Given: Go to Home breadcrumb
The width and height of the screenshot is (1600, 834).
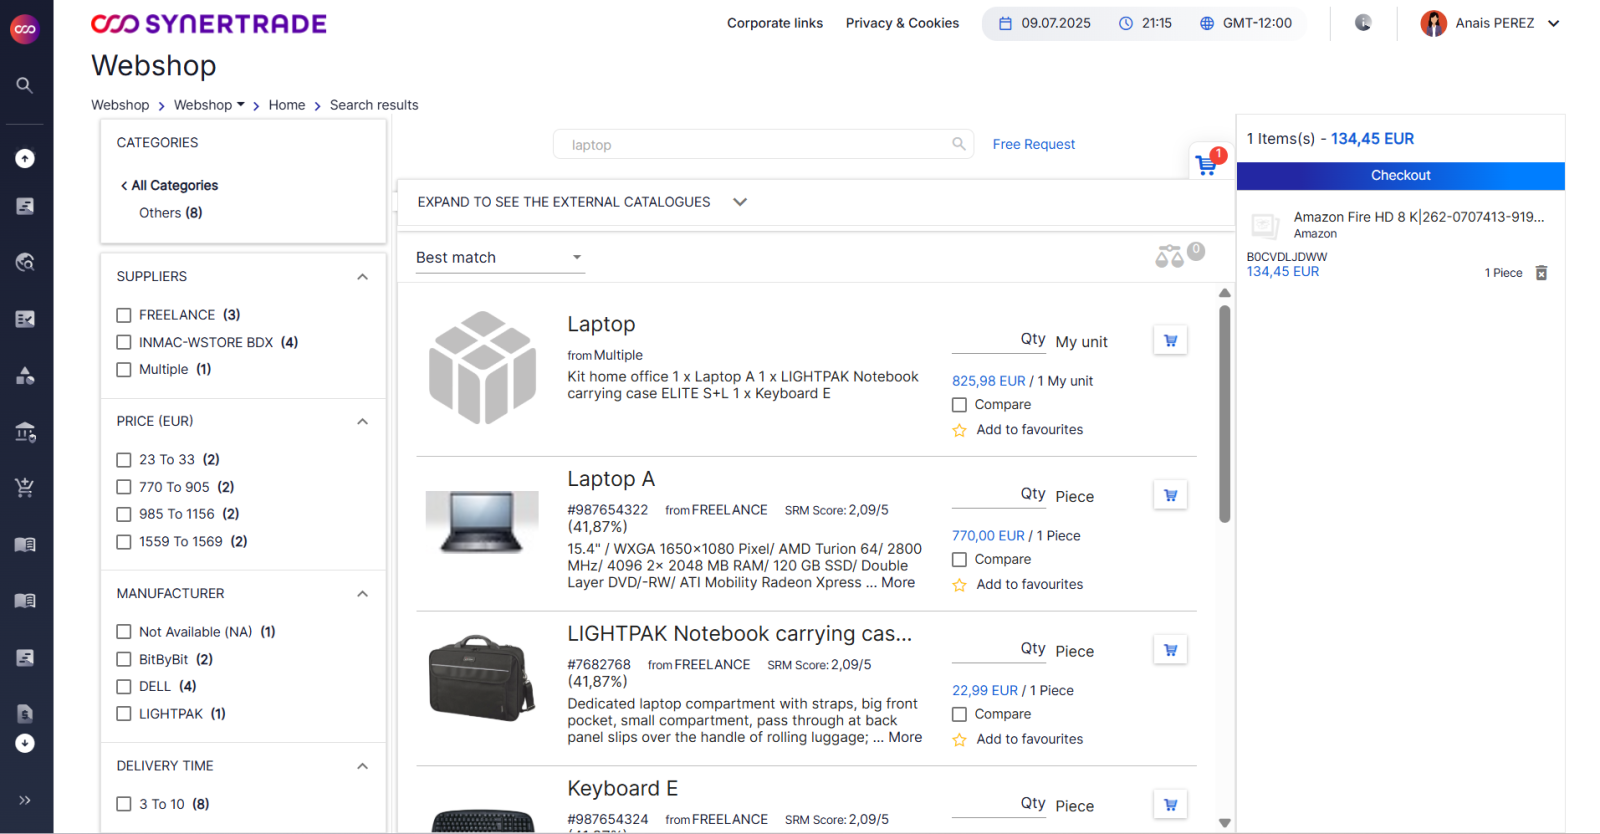Looking at the screenshot, I should click(x=287, y=105).
